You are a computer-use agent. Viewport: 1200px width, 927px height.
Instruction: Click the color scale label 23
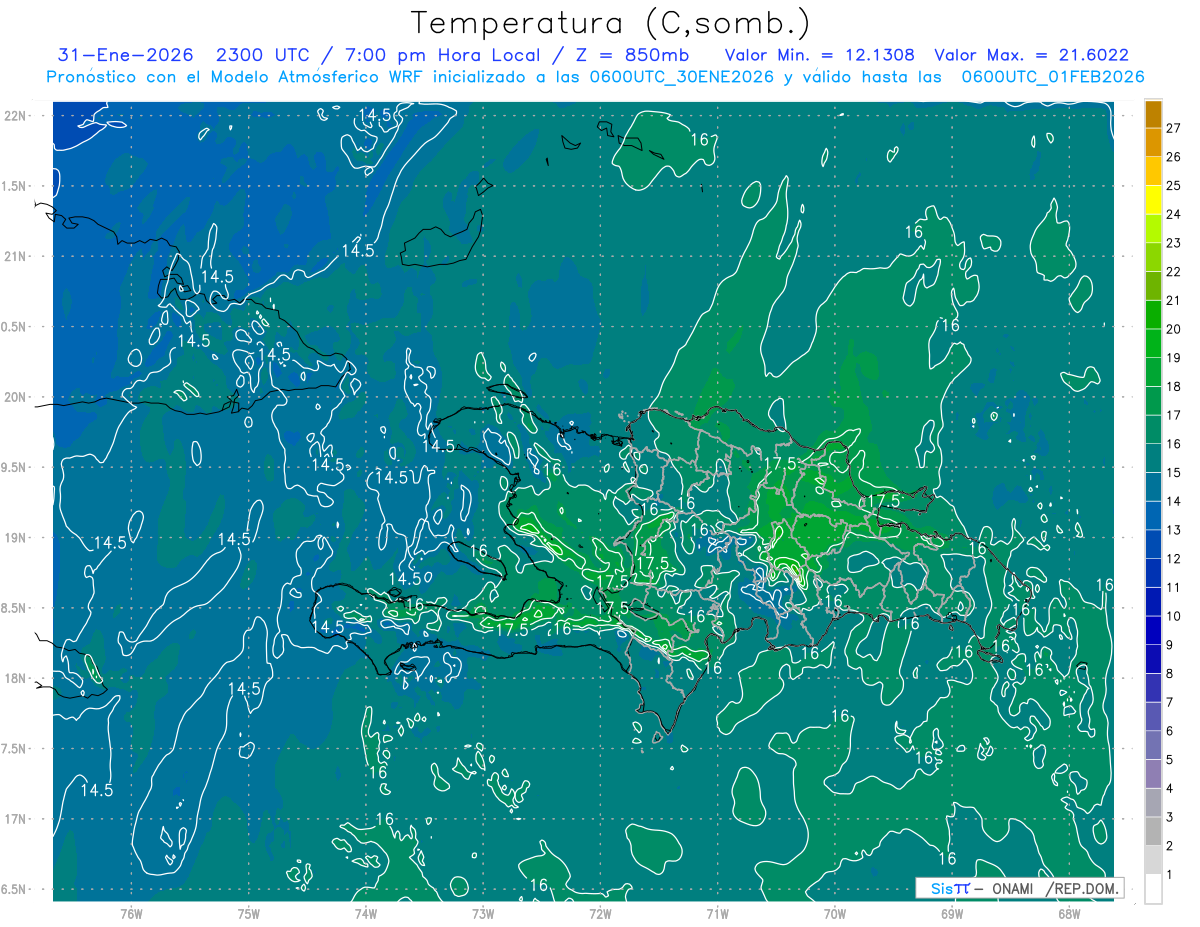click(1174, 243)
